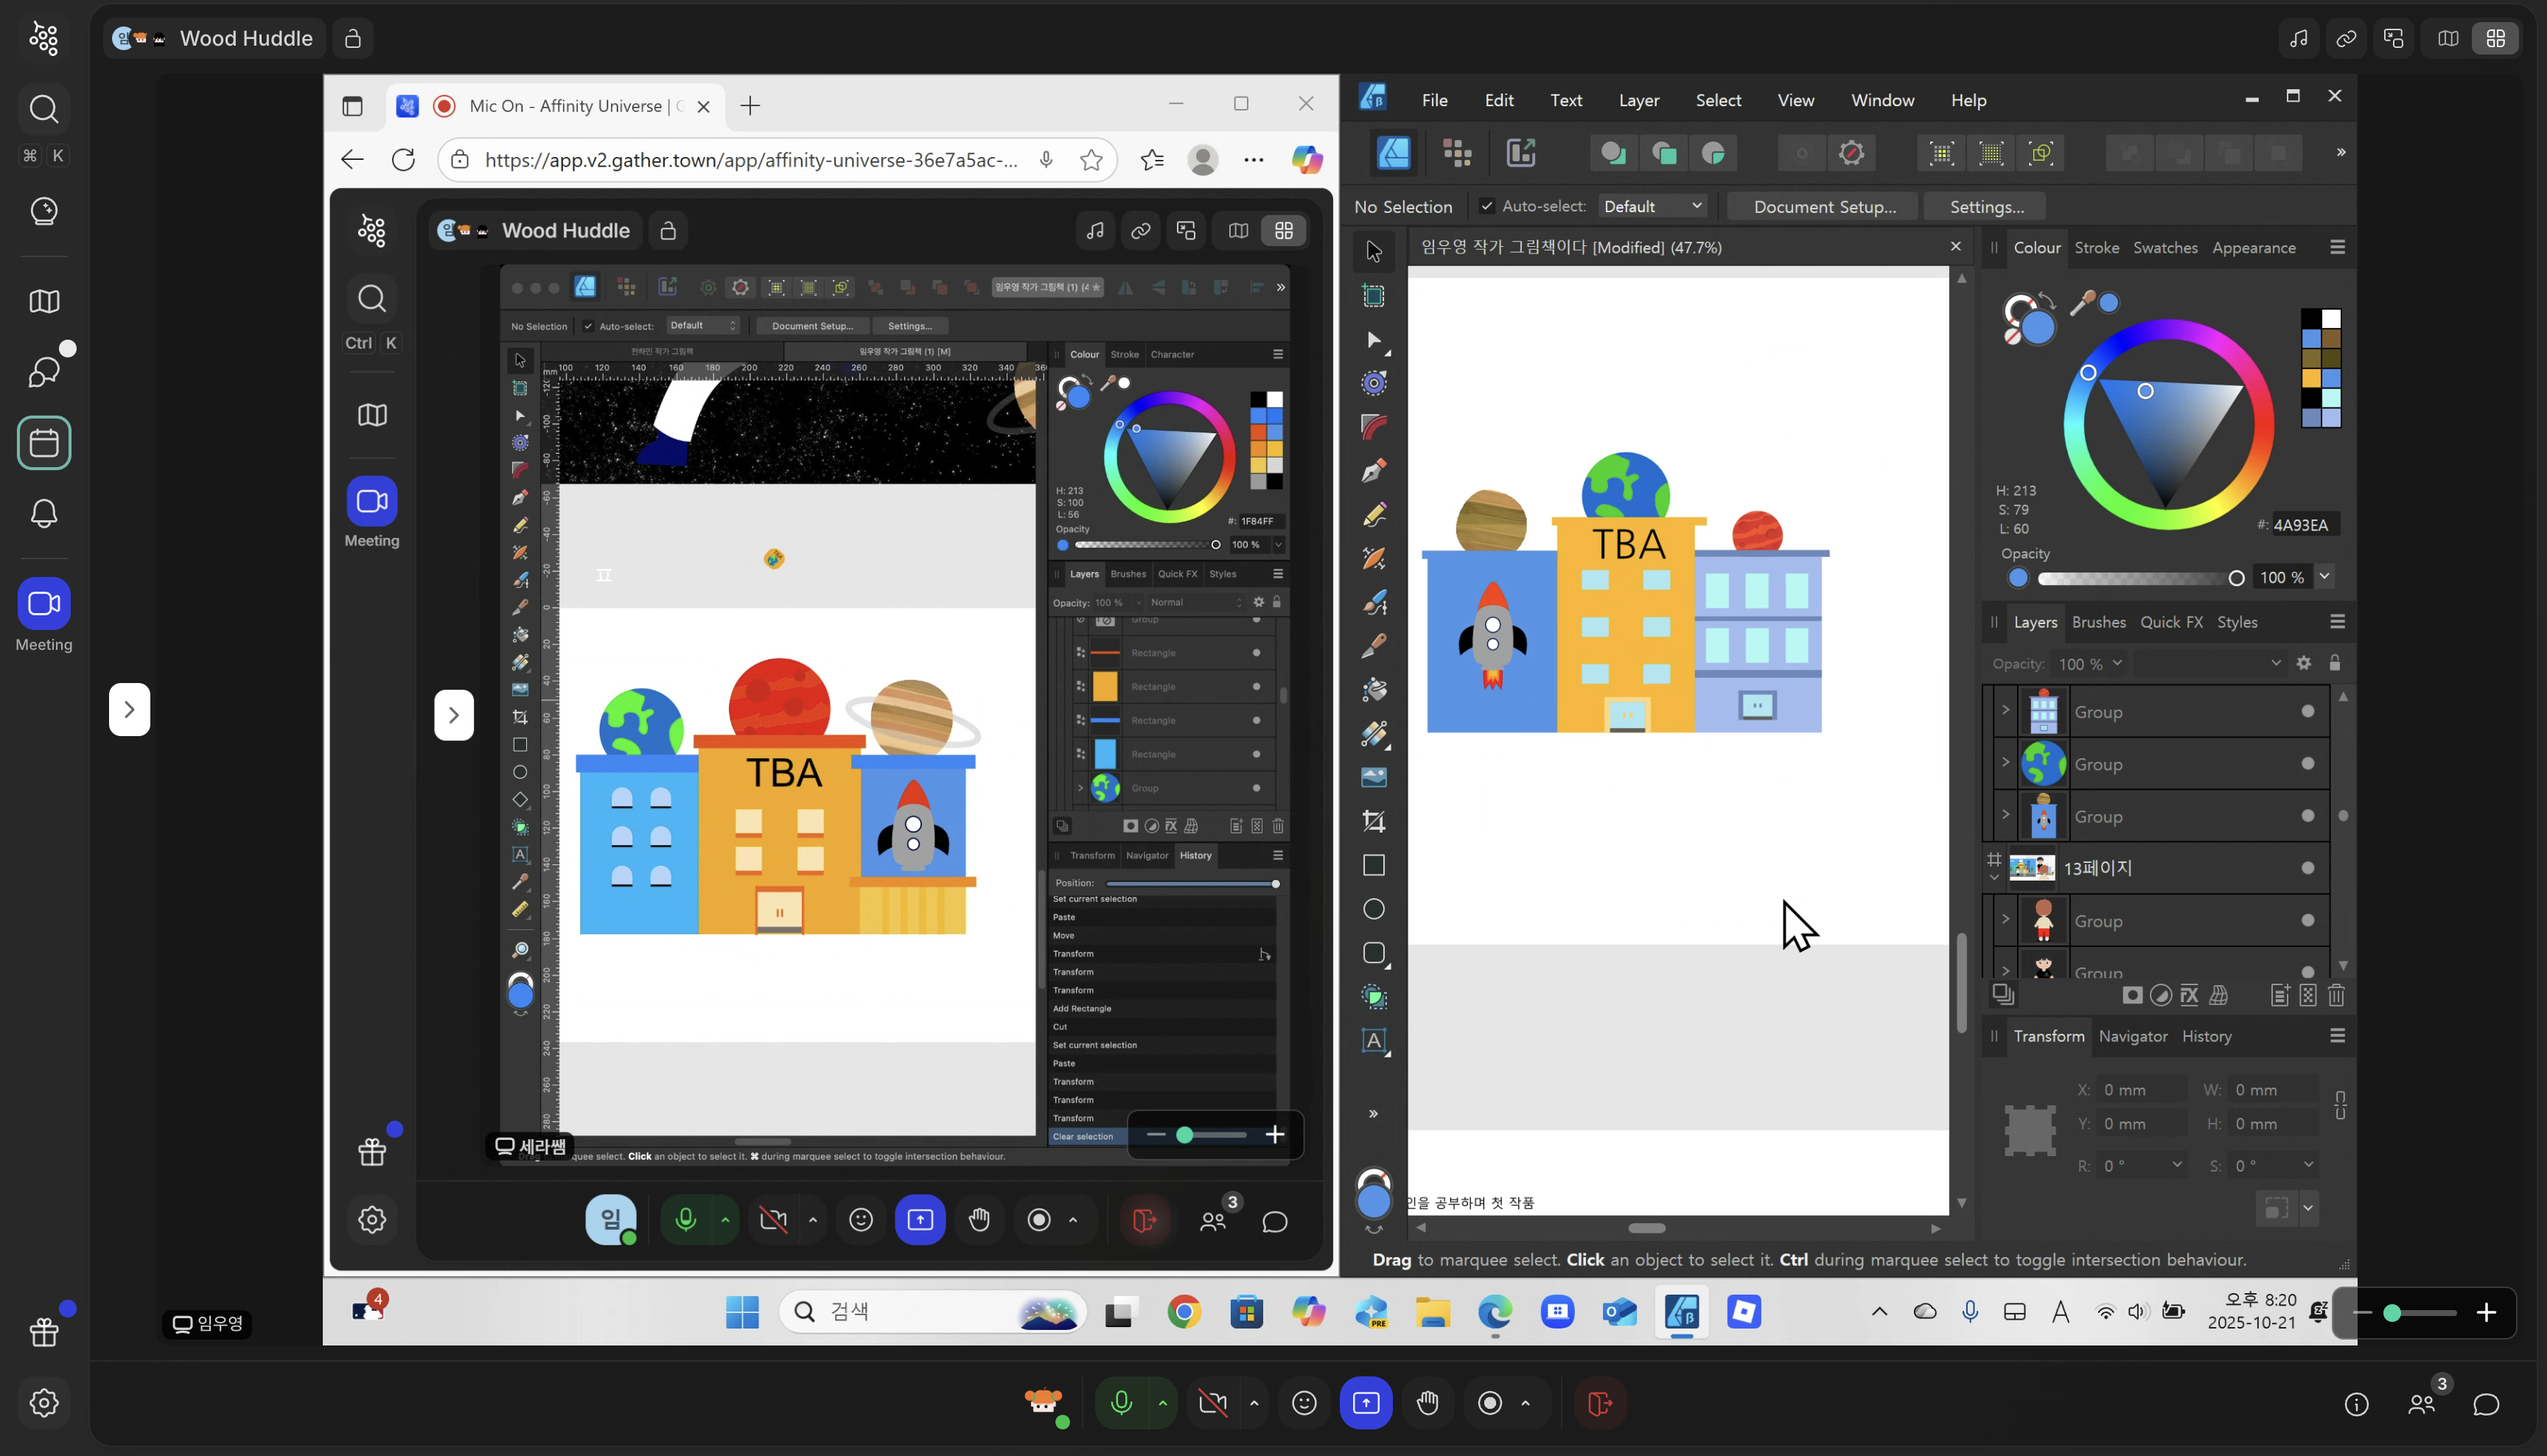Choose the Ellipse shape tool
Viewport: 2547px width, 1456px height.
click(x=1374, y=909)
